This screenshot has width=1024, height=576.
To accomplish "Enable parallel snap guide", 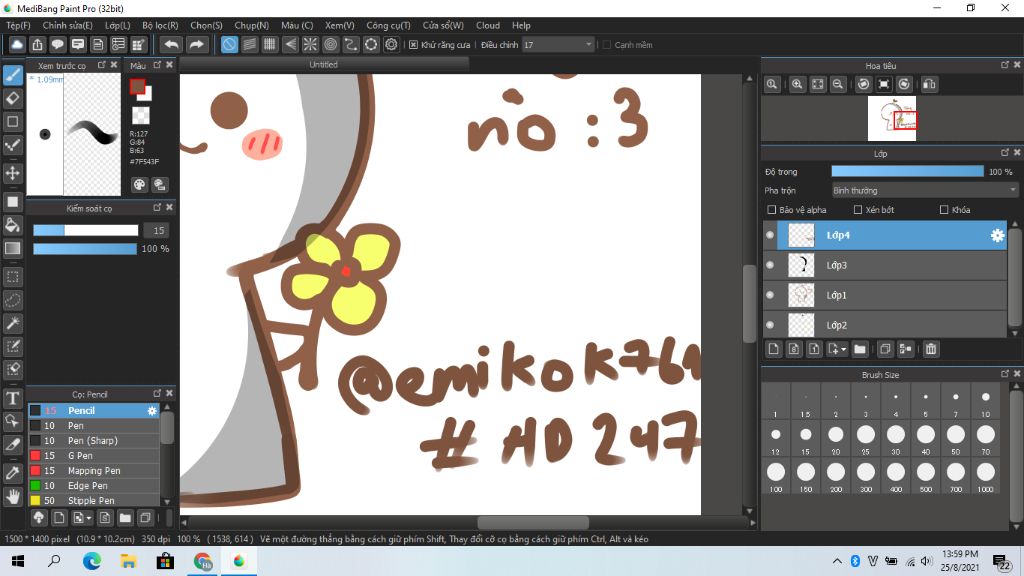I will (249, 44).
